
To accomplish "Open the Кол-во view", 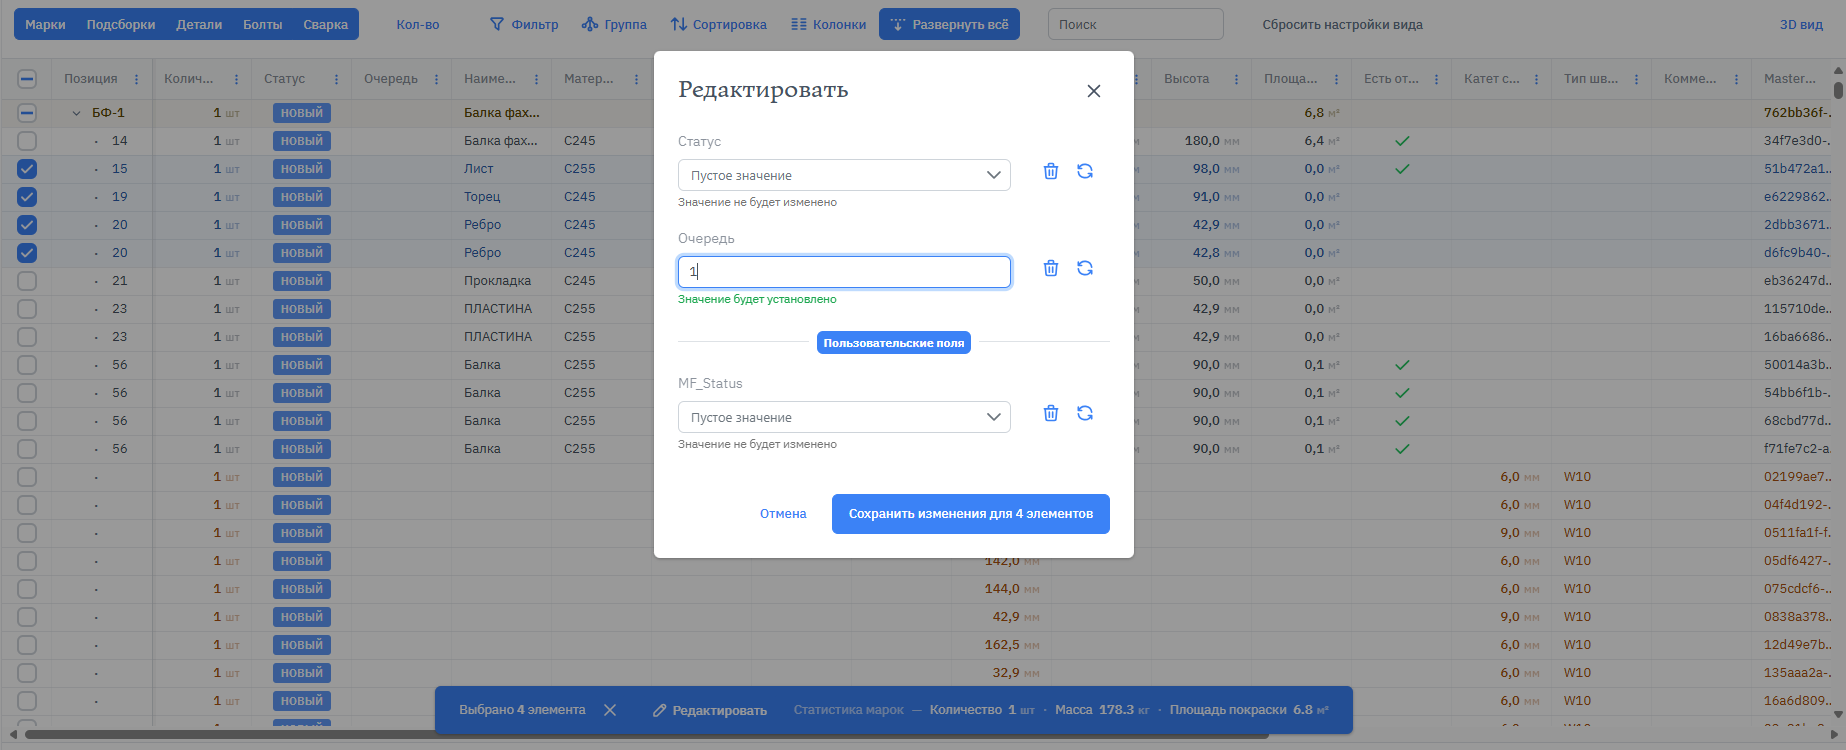I will (x=418, y=24).
